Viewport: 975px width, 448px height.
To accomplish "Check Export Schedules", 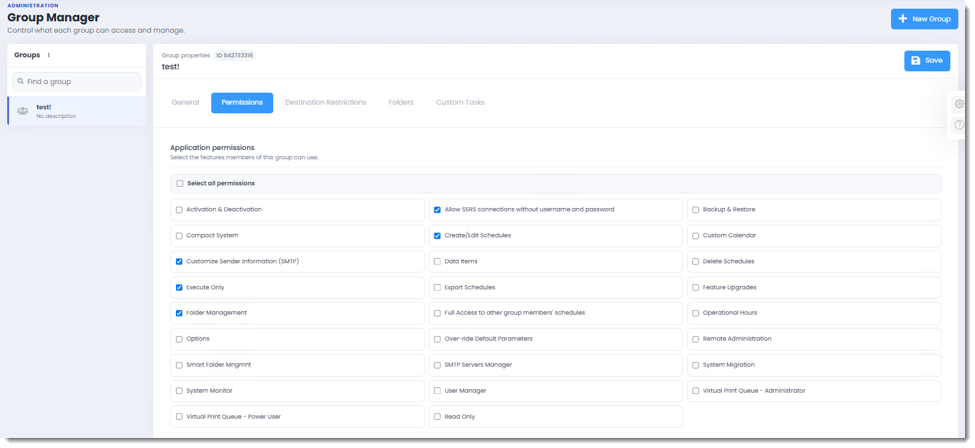I will 437,288.
